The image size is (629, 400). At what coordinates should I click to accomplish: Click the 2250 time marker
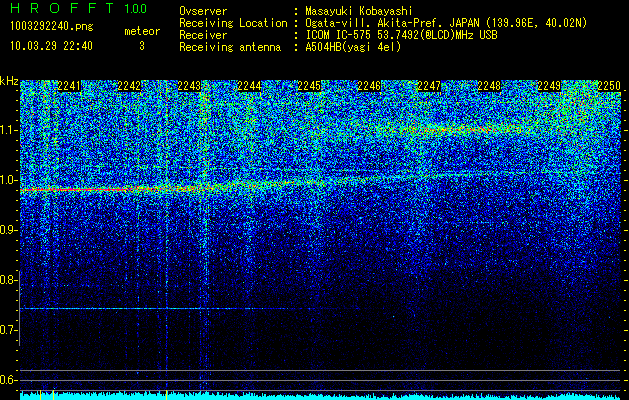609,86
